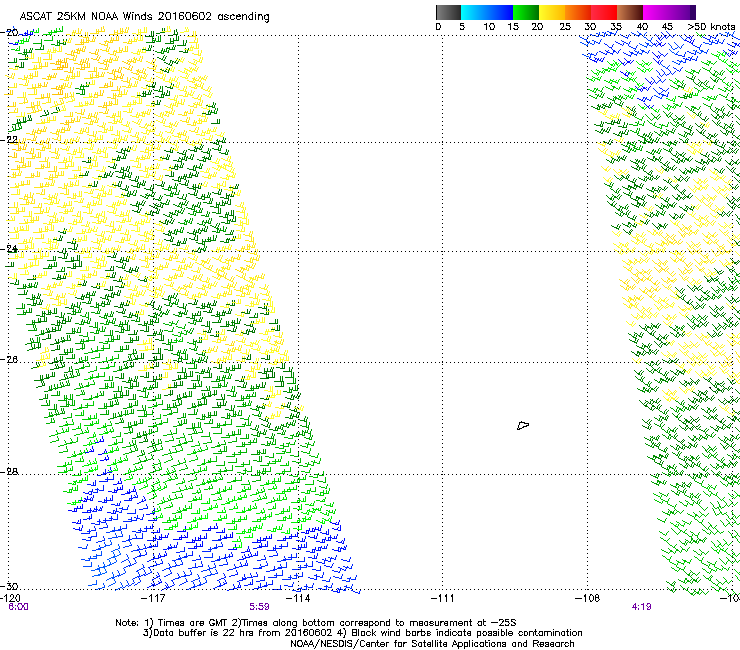740x650 pixels.
Task: Click the -26 latitude axis label
Action: 9,359
